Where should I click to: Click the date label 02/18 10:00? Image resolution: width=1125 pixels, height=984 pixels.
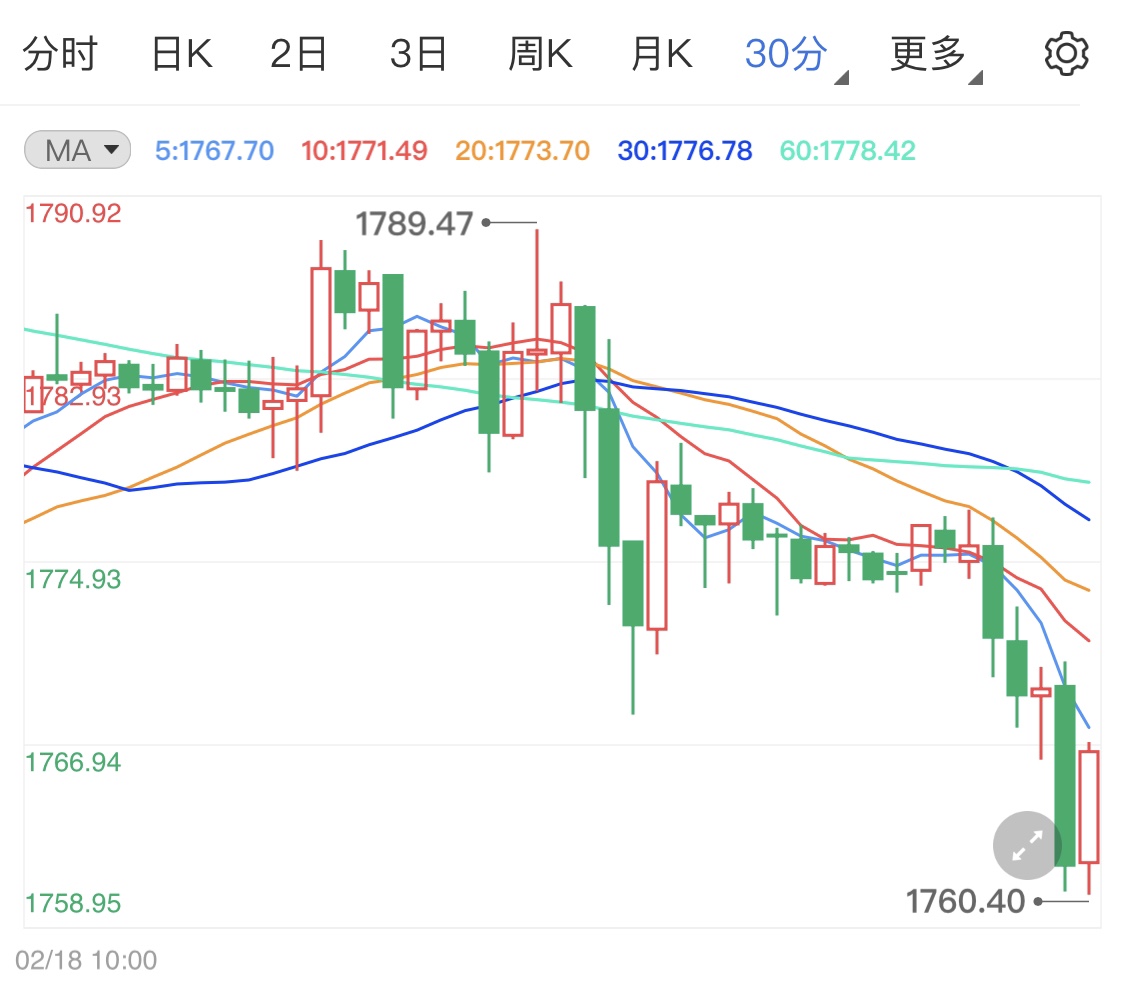[86, 960]
